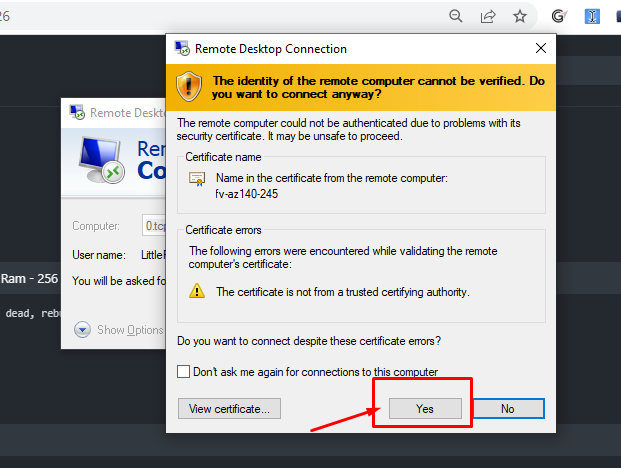The height and width of the screenshot is (468, 621).
Task: Click the yellow triangle certificate error icon
Action: pyautogui.click(x=197, y=291)
